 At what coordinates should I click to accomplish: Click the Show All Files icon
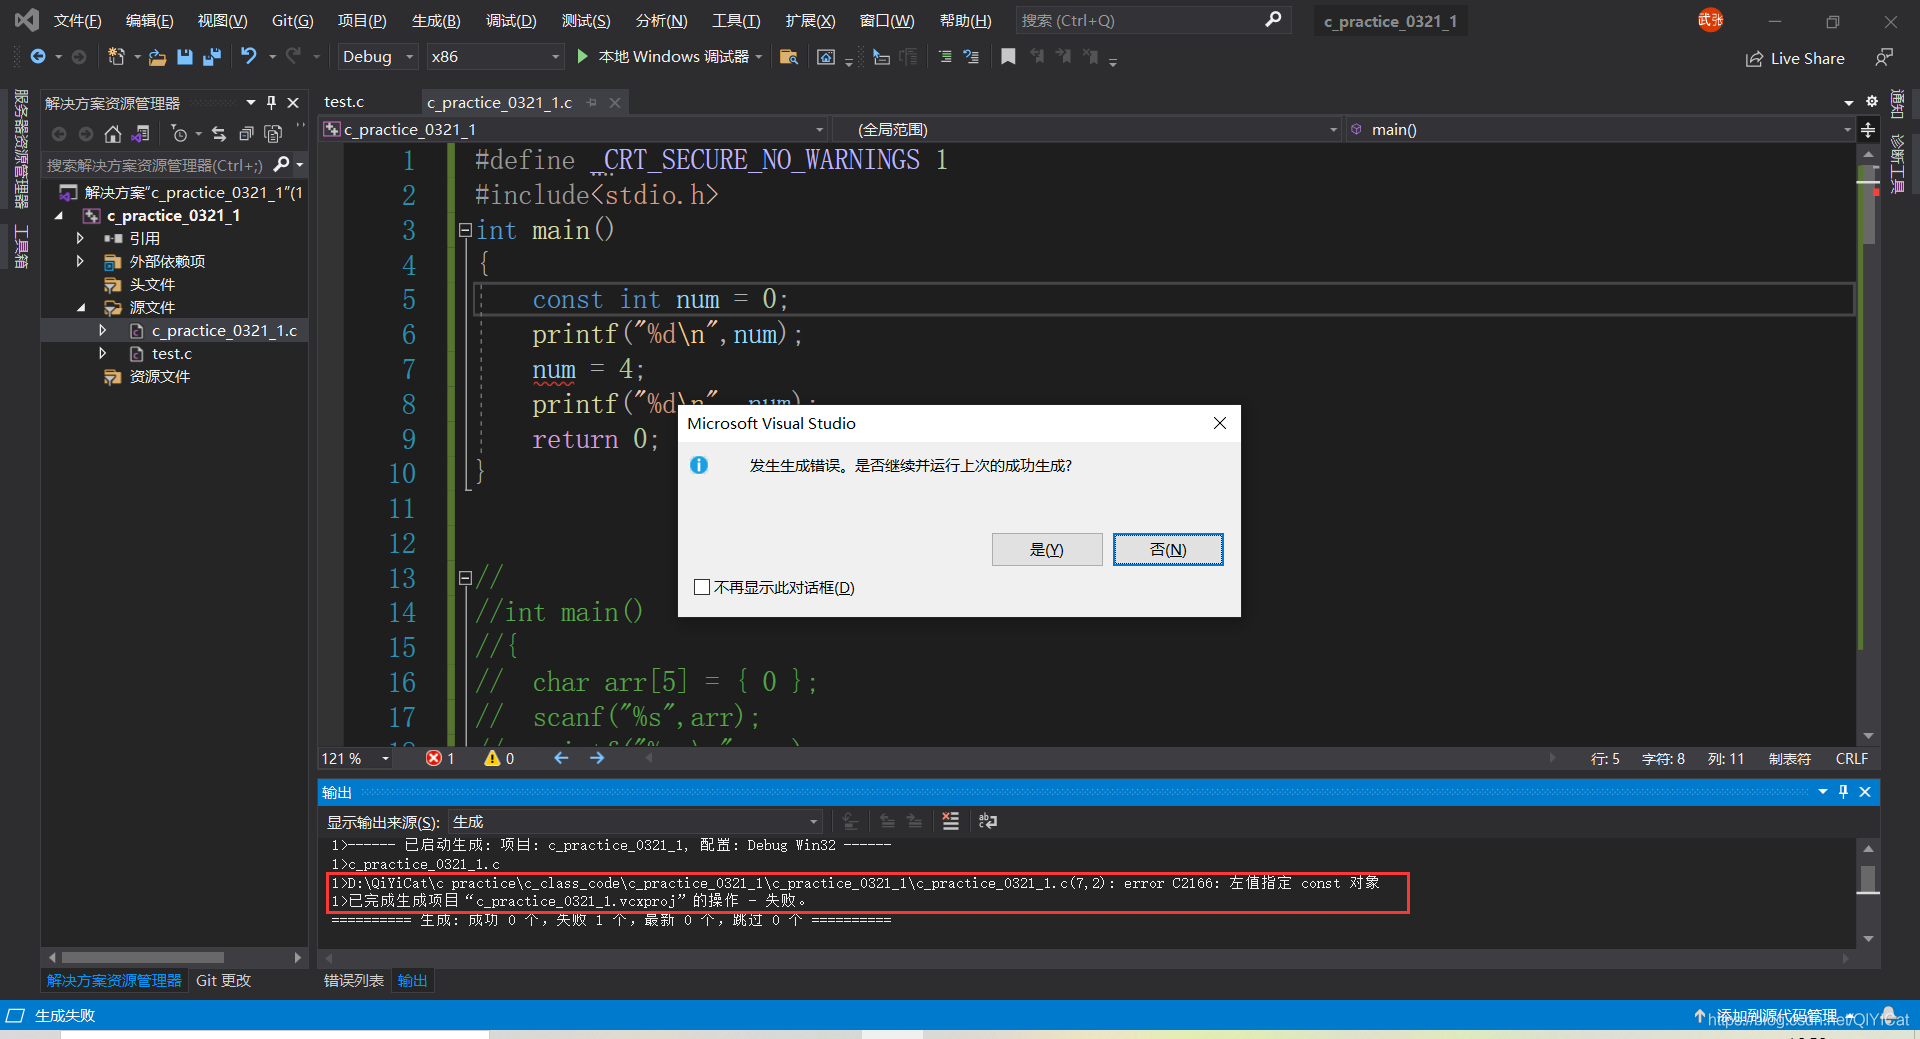[272, 134]
